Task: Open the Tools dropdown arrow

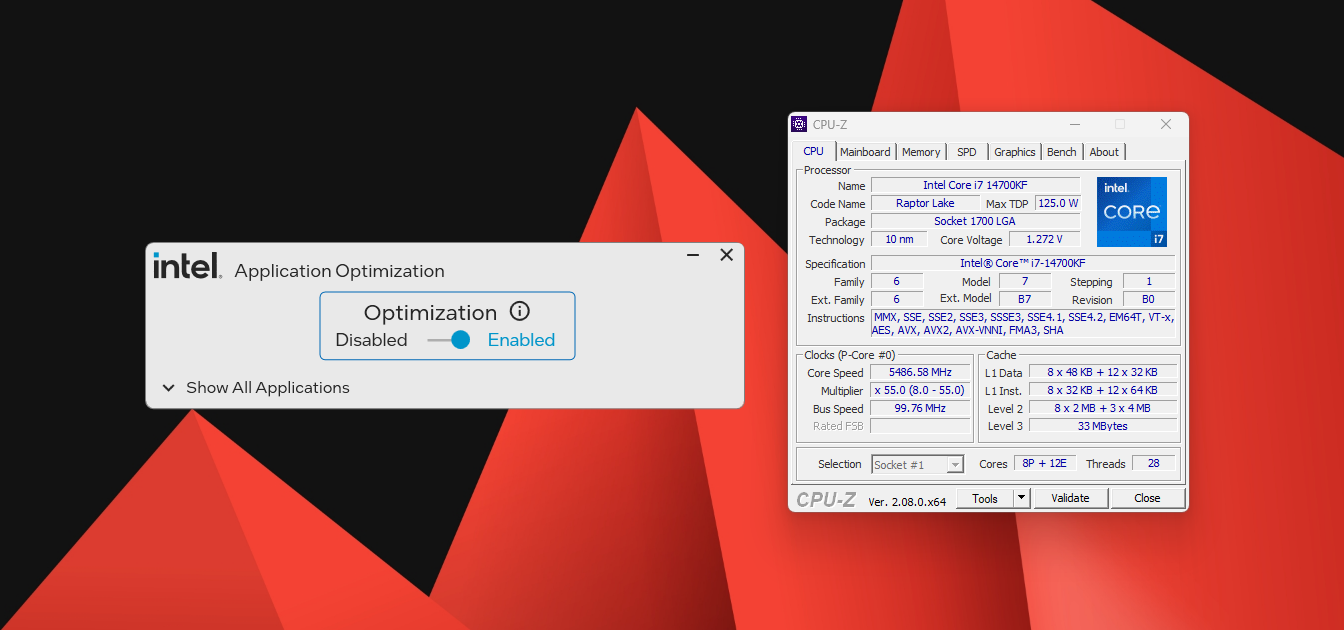Action: pos(1021,498)
